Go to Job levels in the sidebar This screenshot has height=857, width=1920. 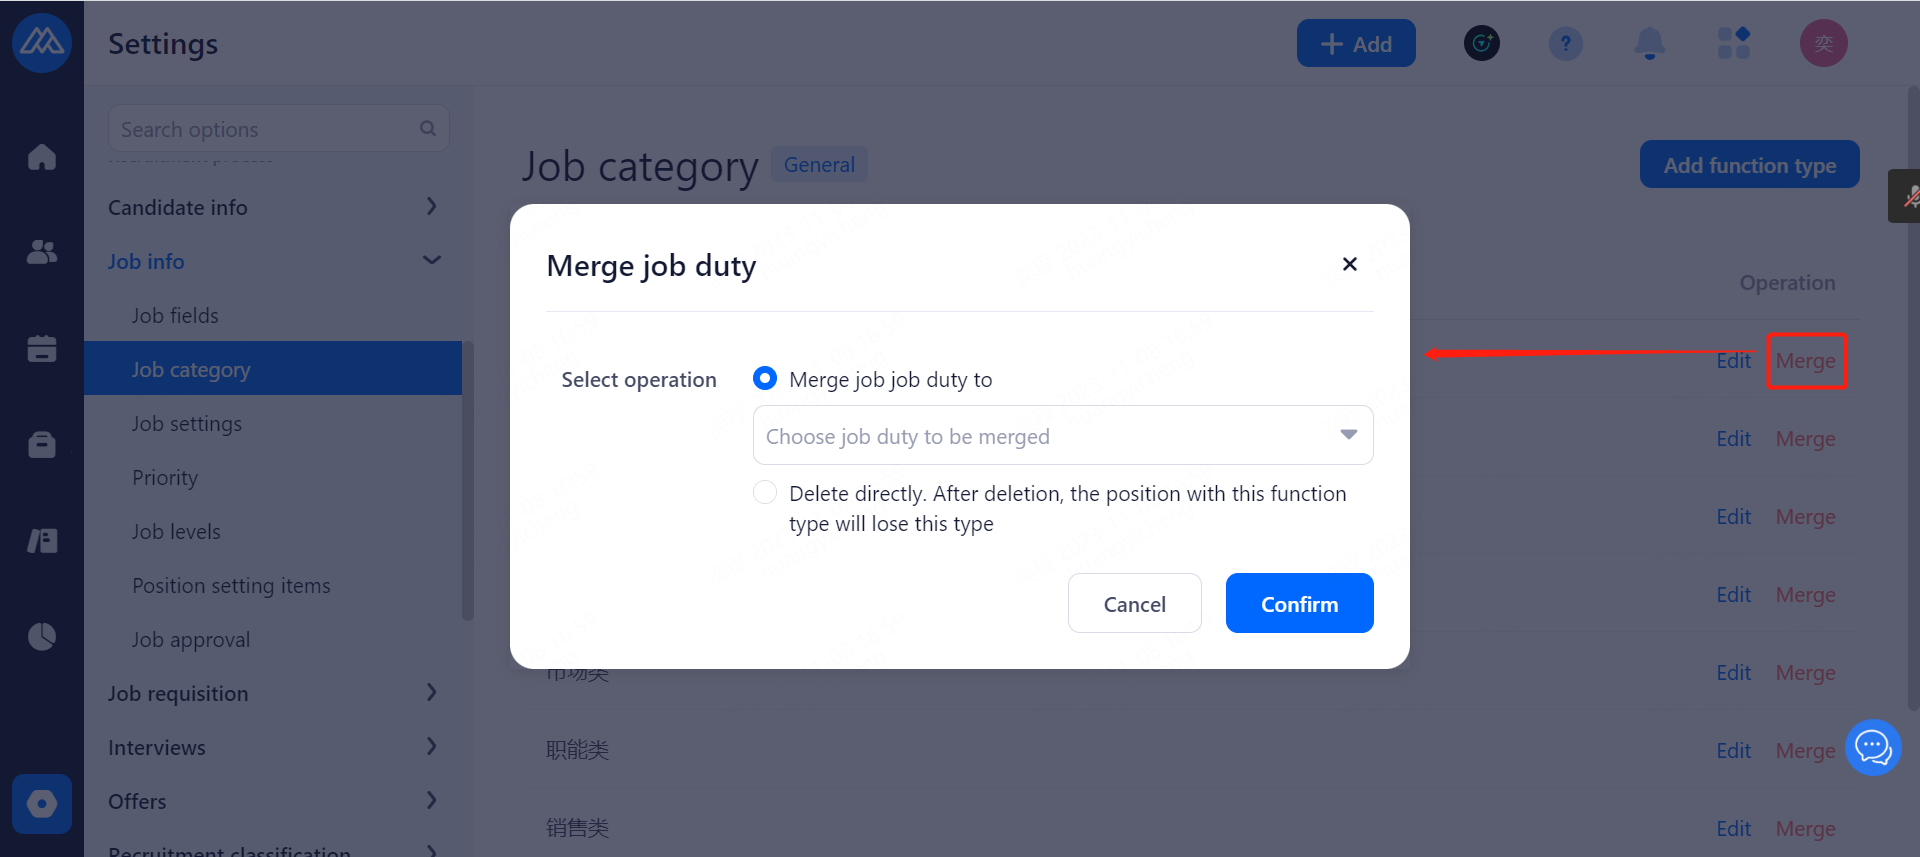(x=176, y=532)
